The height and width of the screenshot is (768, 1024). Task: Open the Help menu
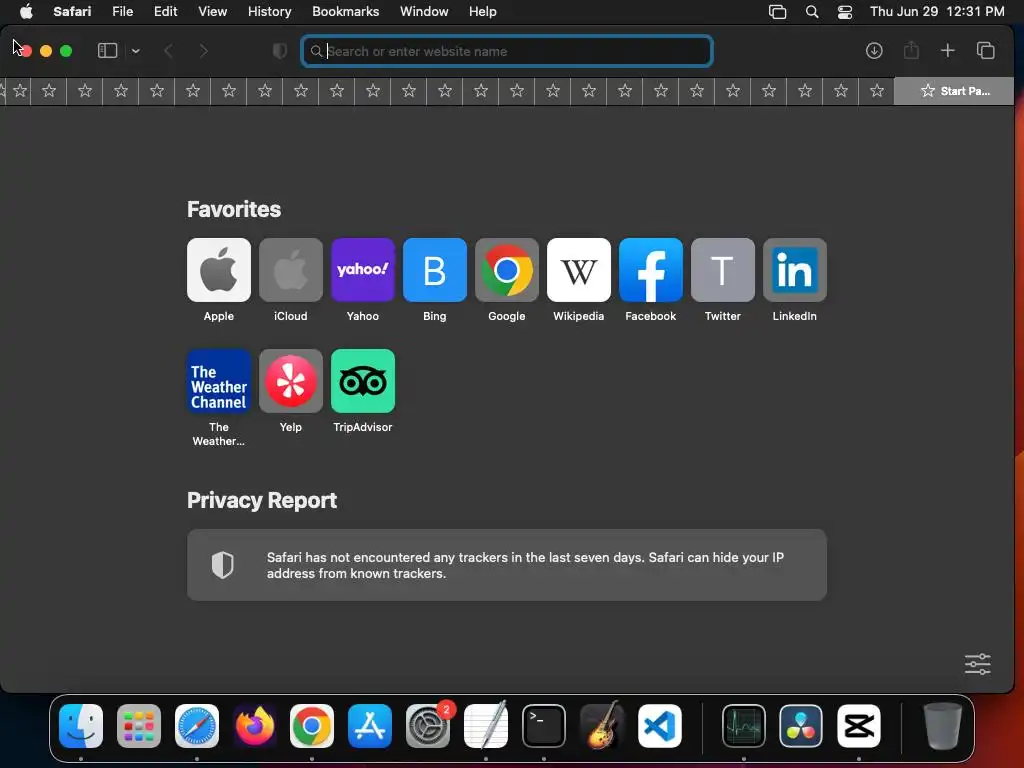(x=483, y=12)
